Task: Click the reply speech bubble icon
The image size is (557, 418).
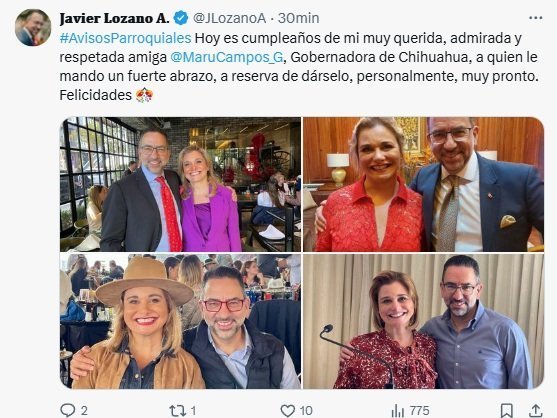Action: 67,410
